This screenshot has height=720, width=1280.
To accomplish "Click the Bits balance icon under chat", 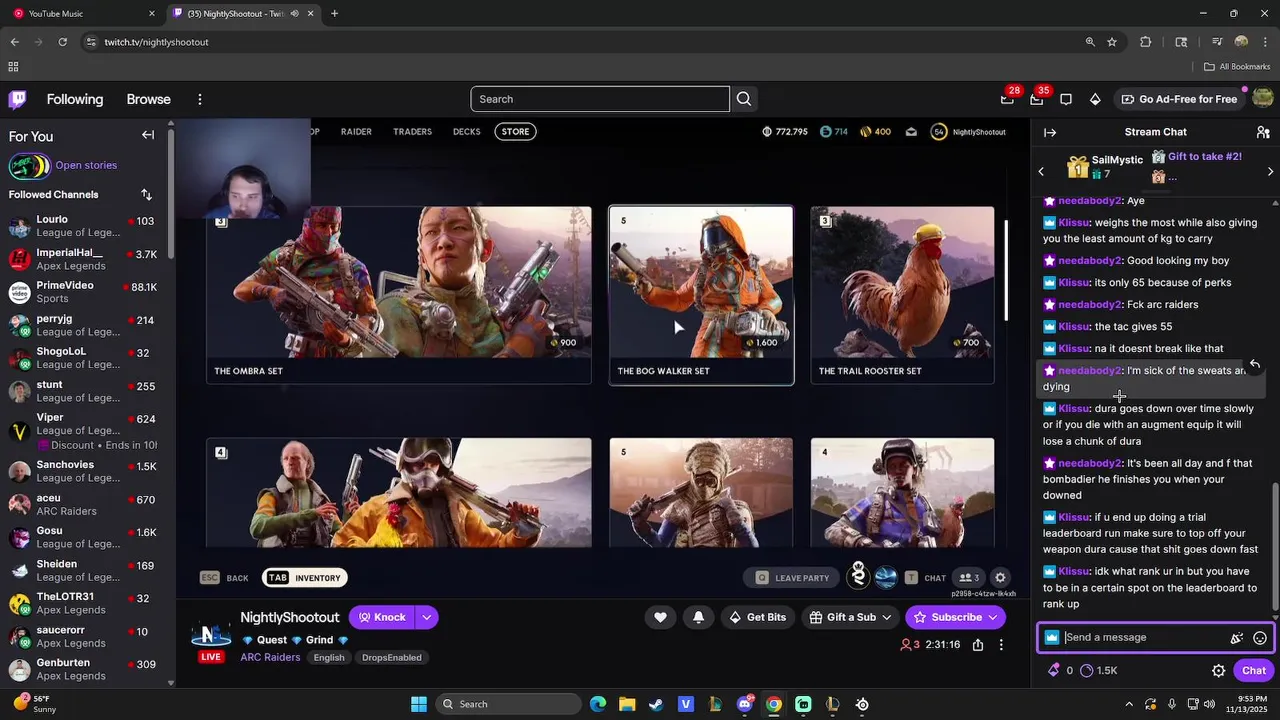I will 1053,670.
